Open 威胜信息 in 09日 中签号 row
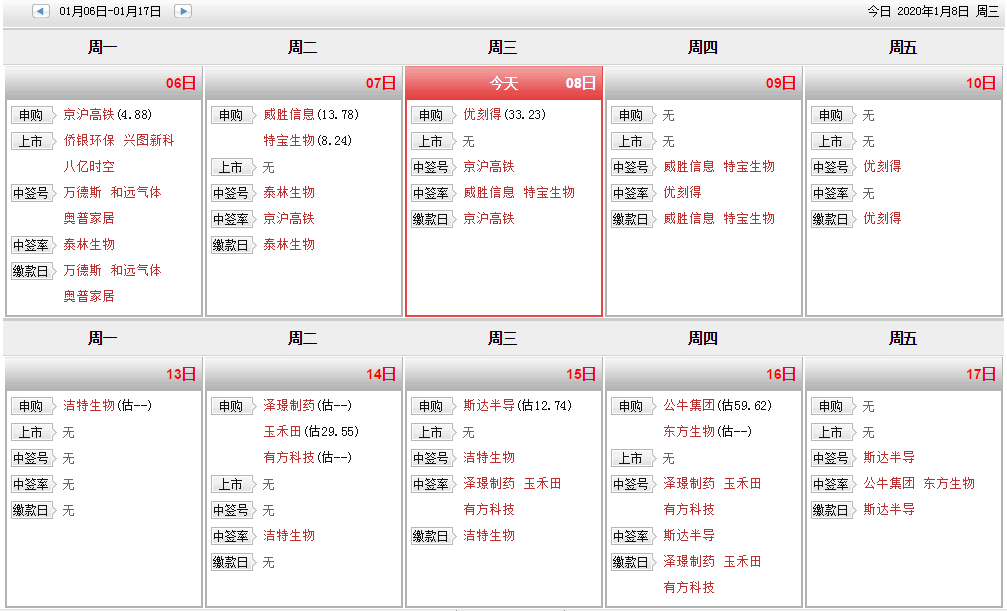The image size is (1007, 611). [x=689, y=166]
